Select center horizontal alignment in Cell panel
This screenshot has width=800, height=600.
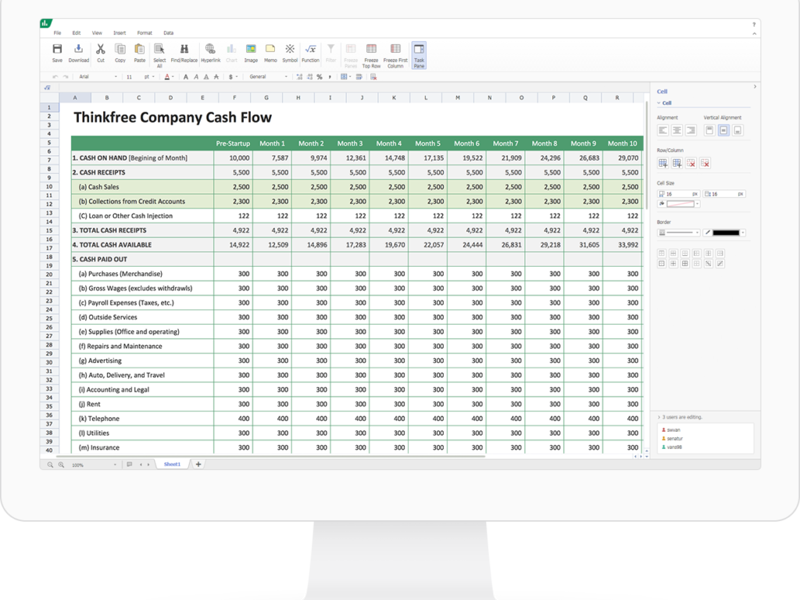pyautogui.click(x=677, y=131)
